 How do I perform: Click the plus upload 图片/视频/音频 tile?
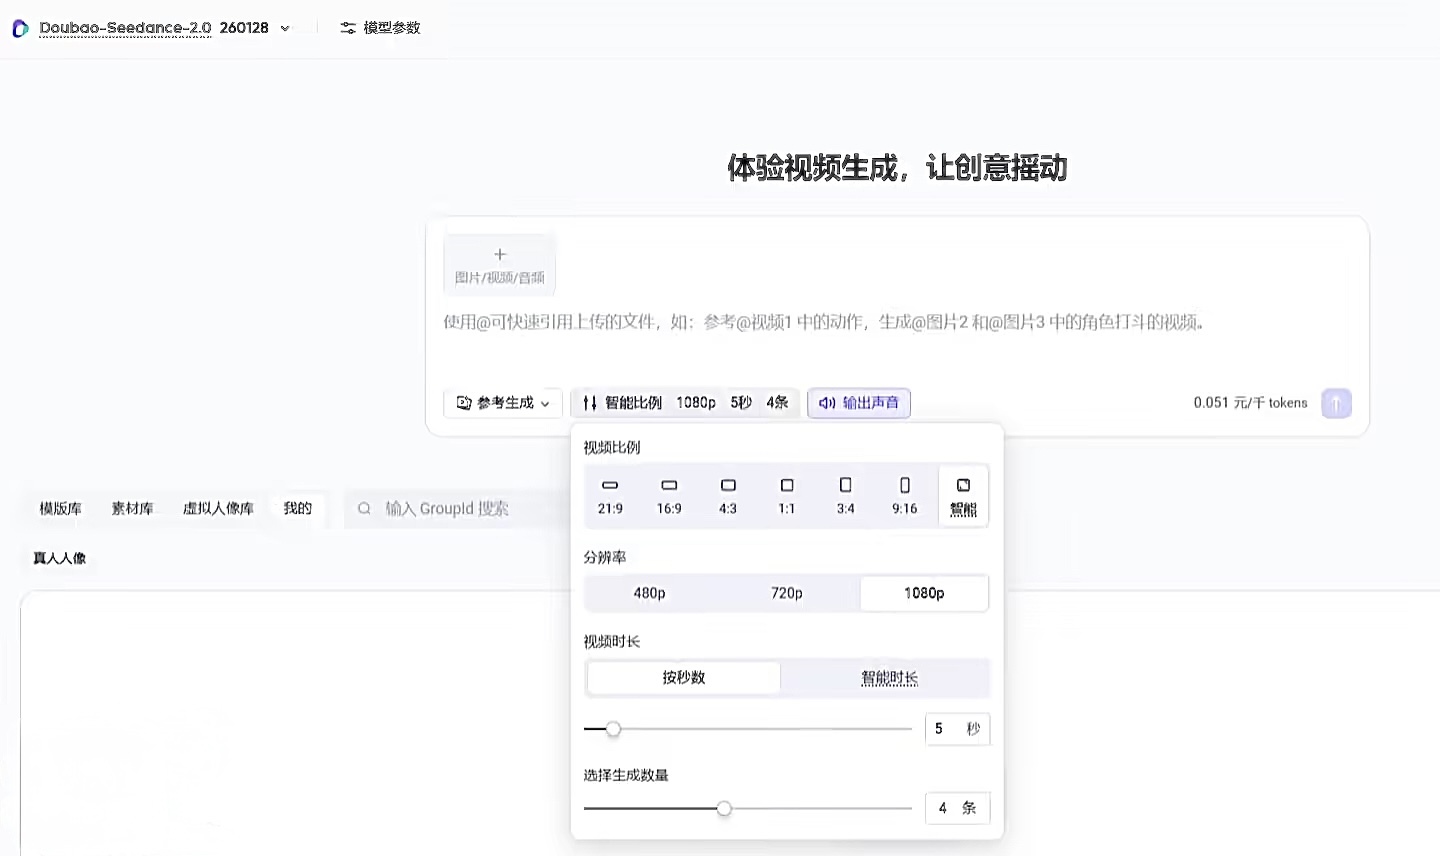500,264
